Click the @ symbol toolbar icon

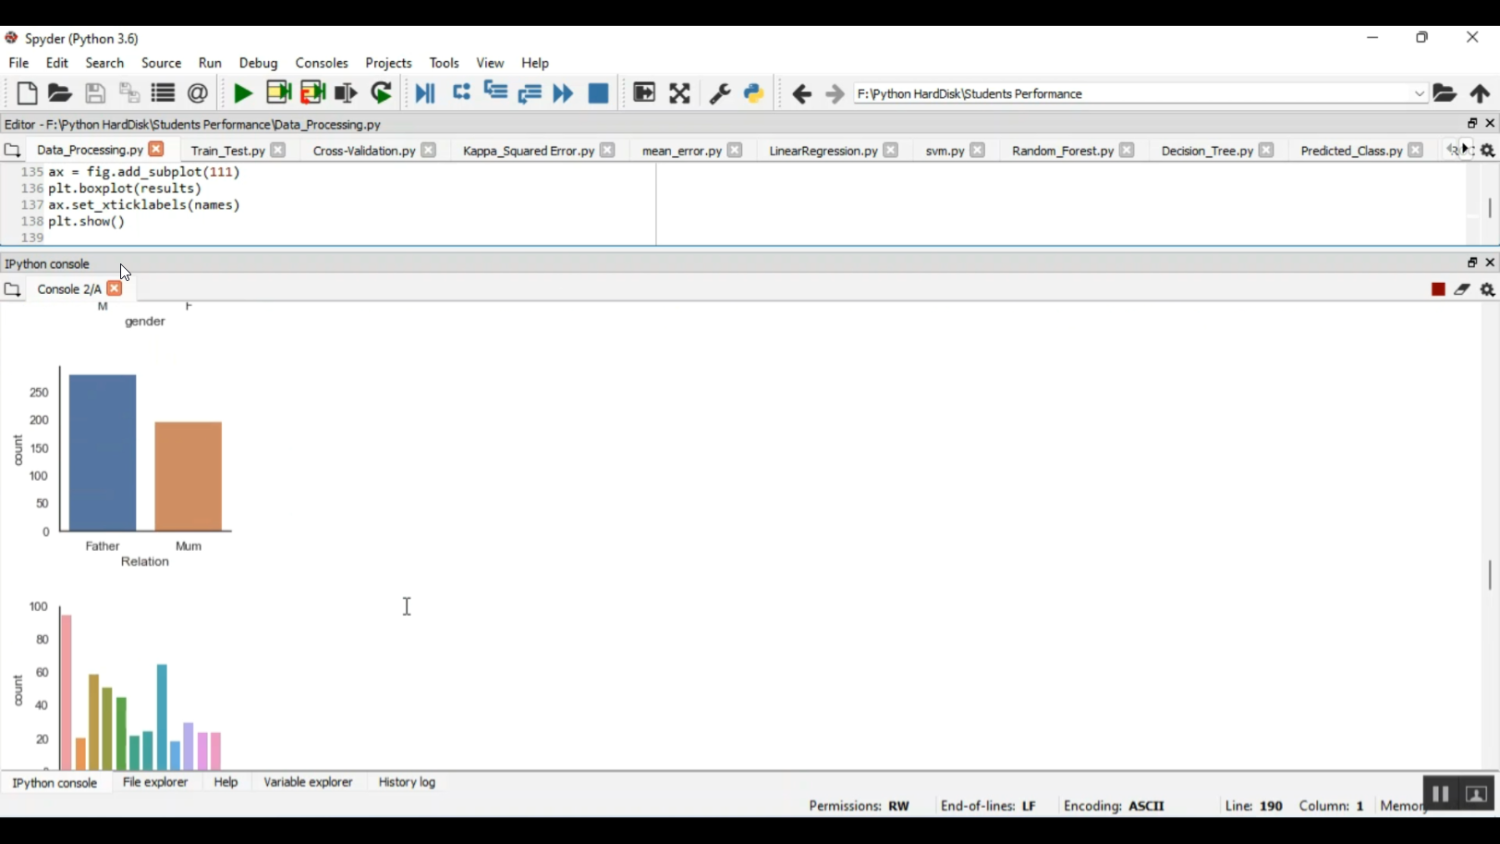click(198, 93)
